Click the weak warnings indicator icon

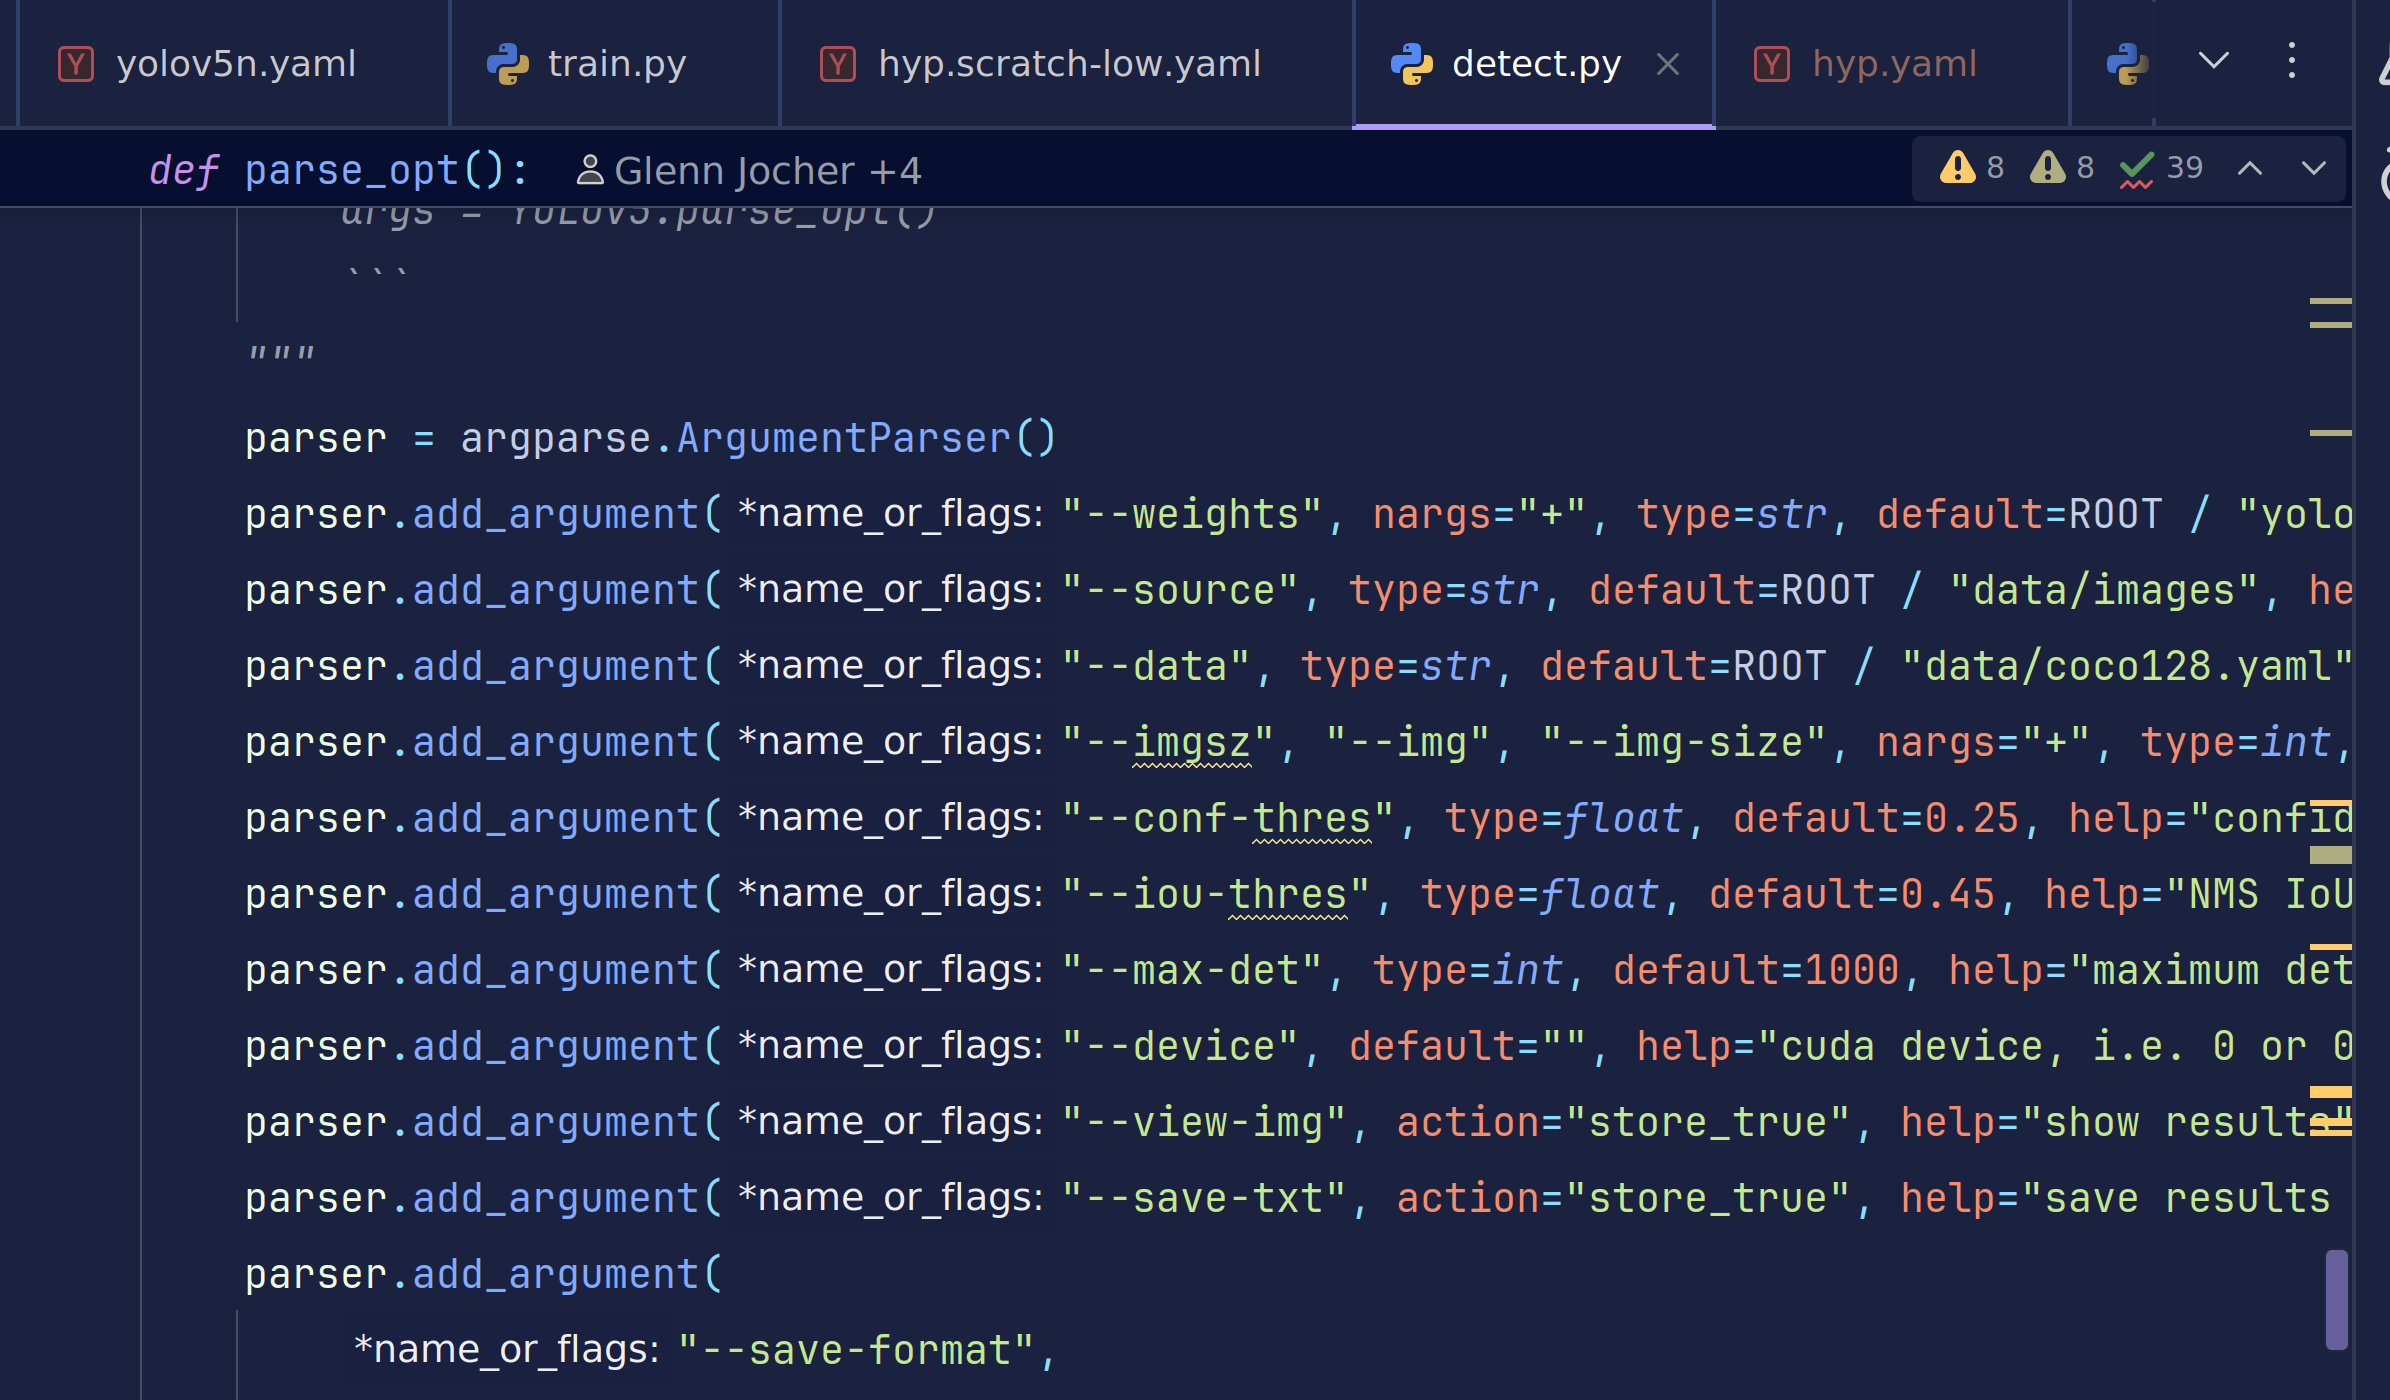point(2047,167)
